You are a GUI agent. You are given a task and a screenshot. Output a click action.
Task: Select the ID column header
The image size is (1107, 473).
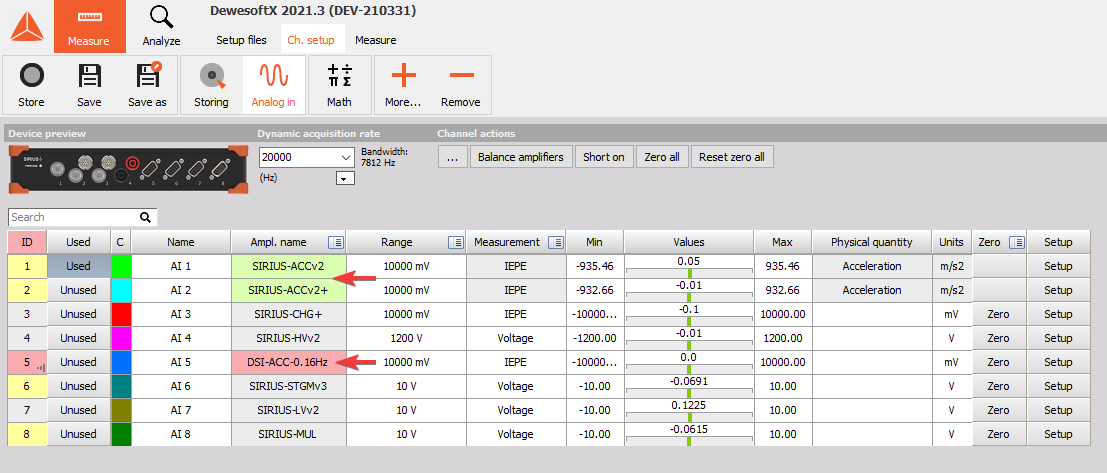[27, 242]
